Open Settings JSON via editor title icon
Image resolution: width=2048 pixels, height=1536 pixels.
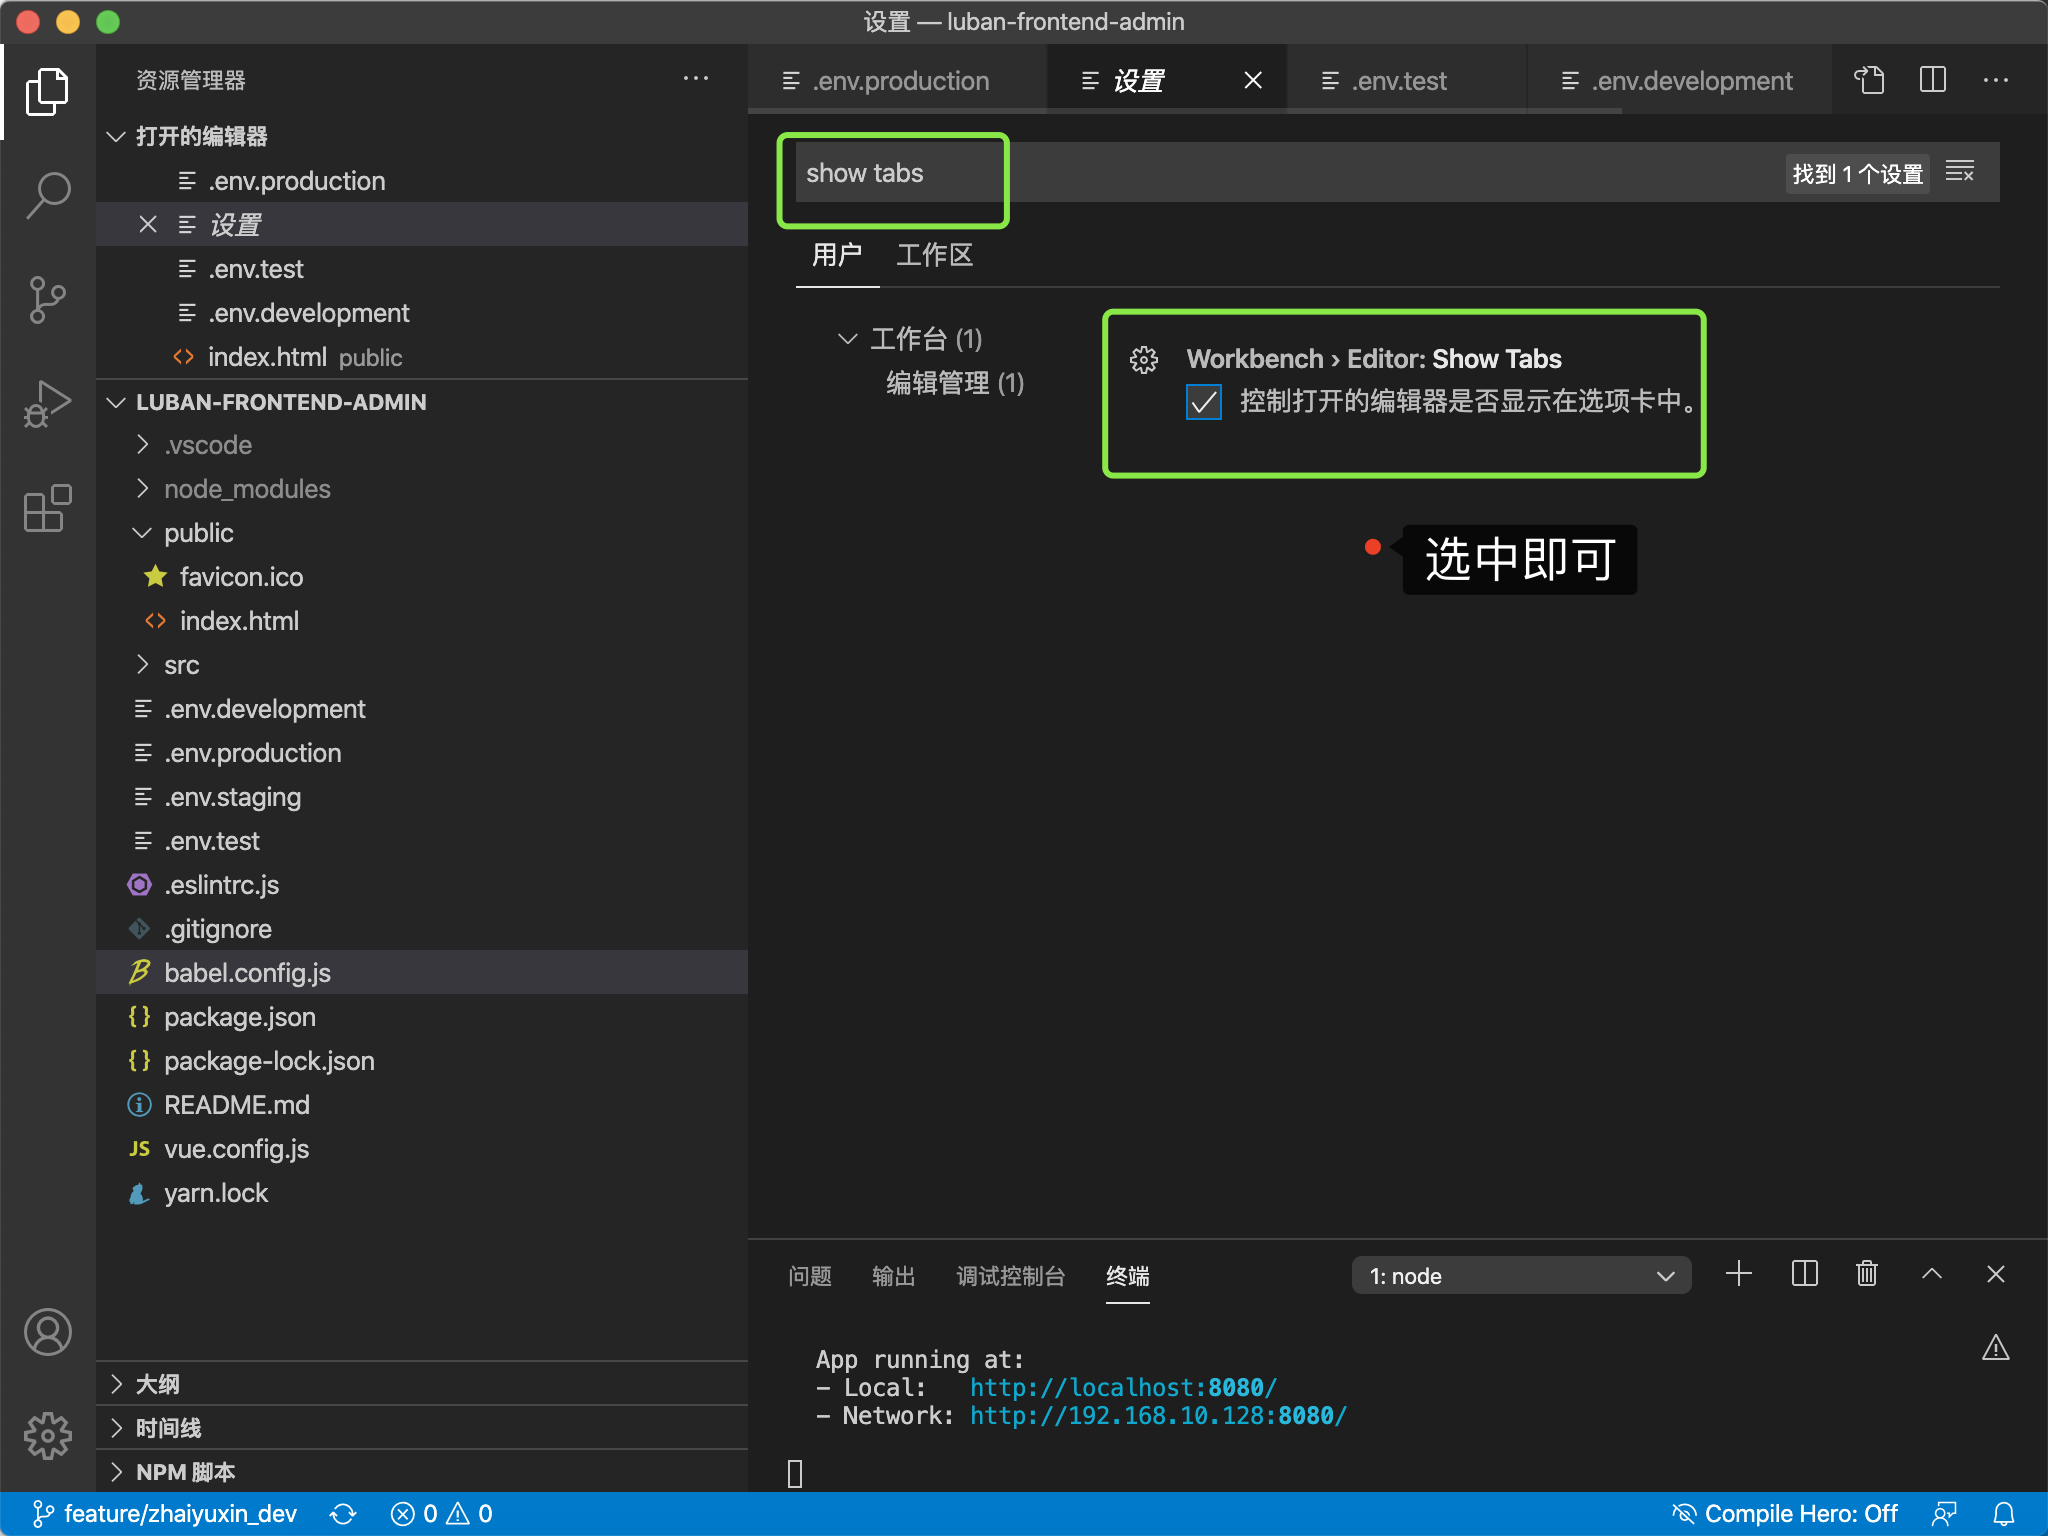point(1871,80)
